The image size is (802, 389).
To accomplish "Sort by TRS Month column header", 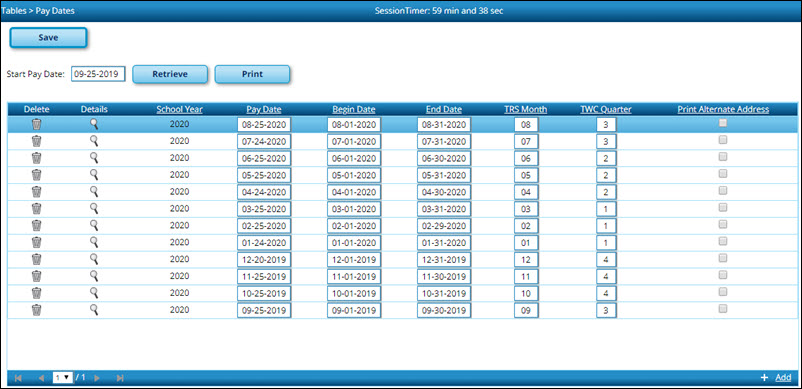I will point(526,109).
